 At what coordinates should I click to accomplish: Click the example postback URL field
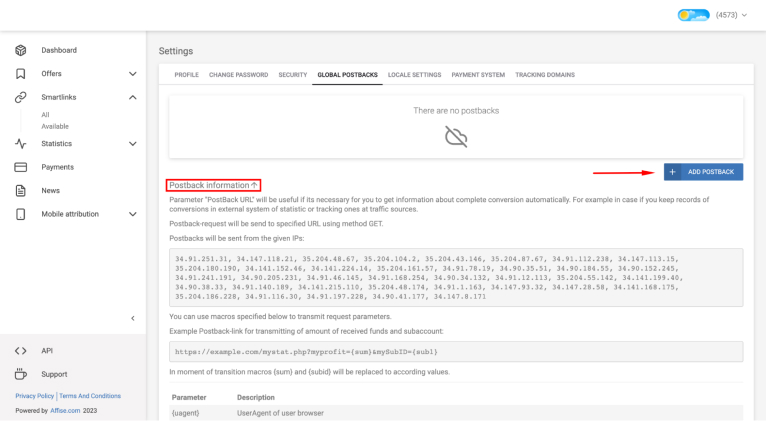456,352
